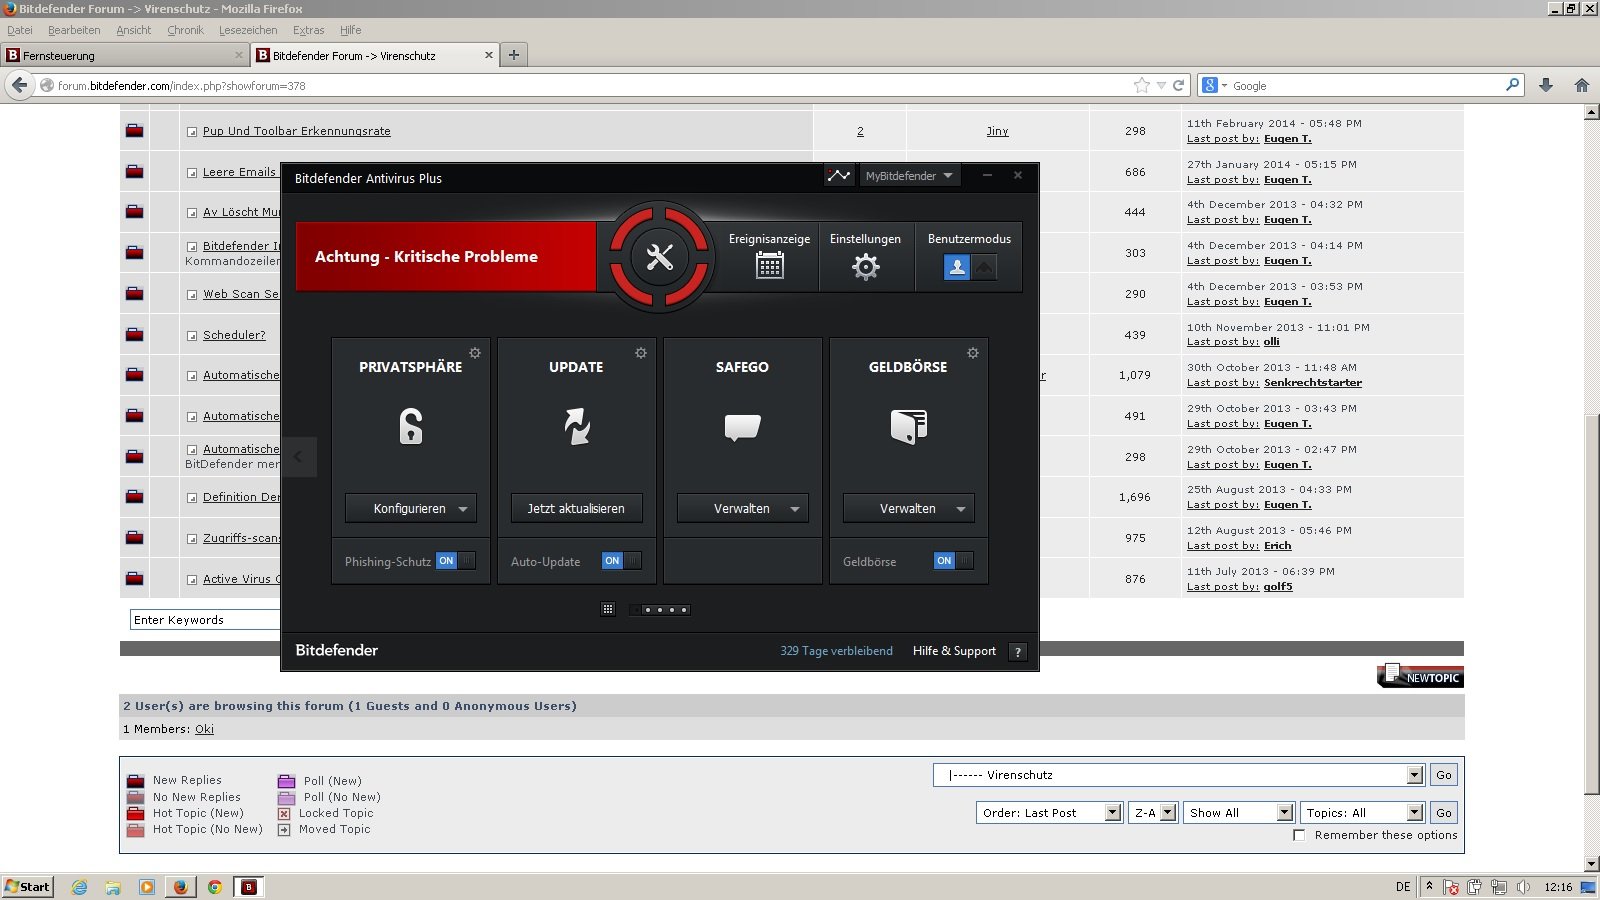Select the user icon under Benutzermodus
The width and height of the screenshot is (1600, 900).
coord(957,267)
